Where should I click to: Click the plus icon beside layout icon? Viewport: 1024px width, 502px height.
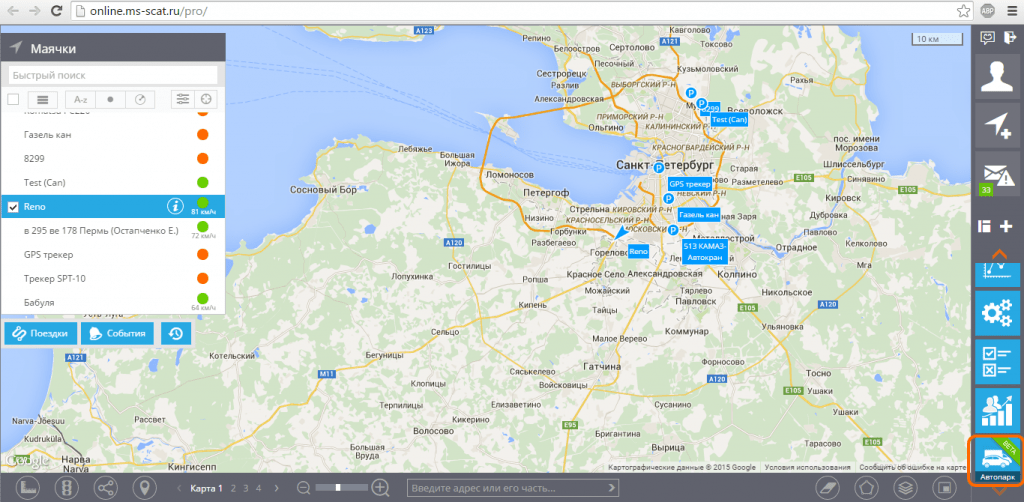[1006, 227]
